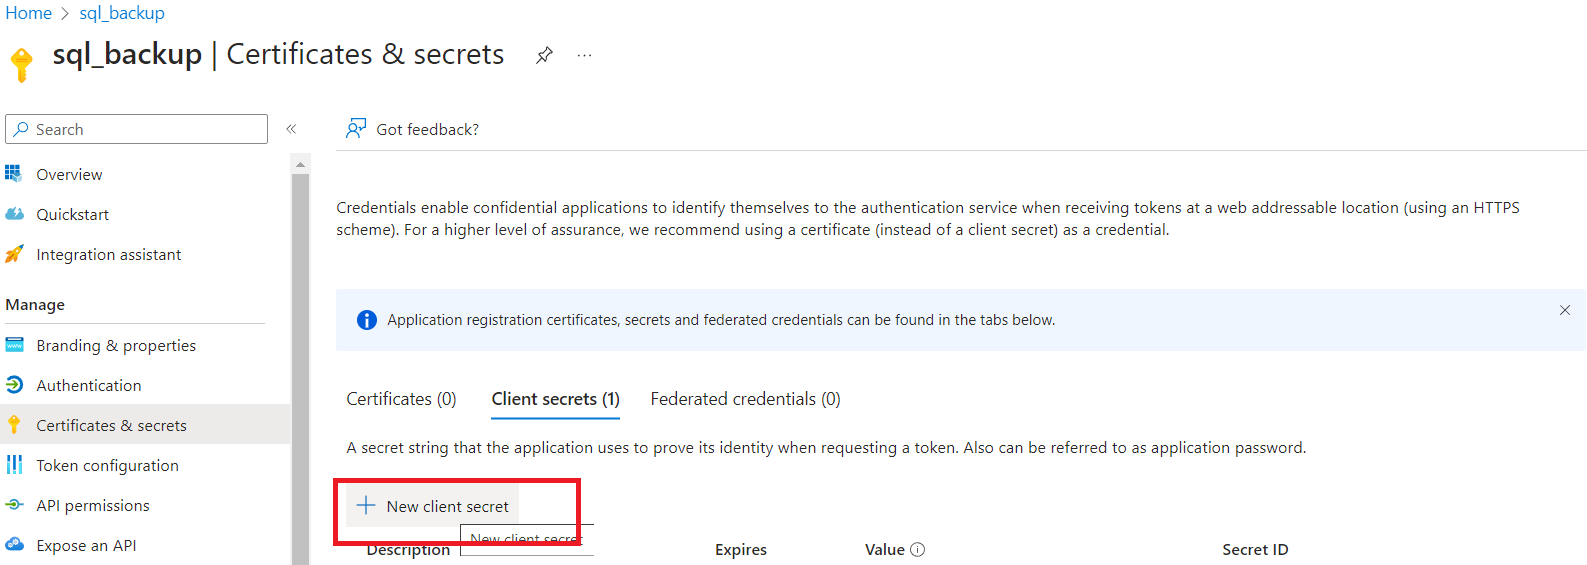Screen dimensions: 1587x565
Task: Collapse the sidebar with double-chevron icon
Action: (x=291, y=128)
